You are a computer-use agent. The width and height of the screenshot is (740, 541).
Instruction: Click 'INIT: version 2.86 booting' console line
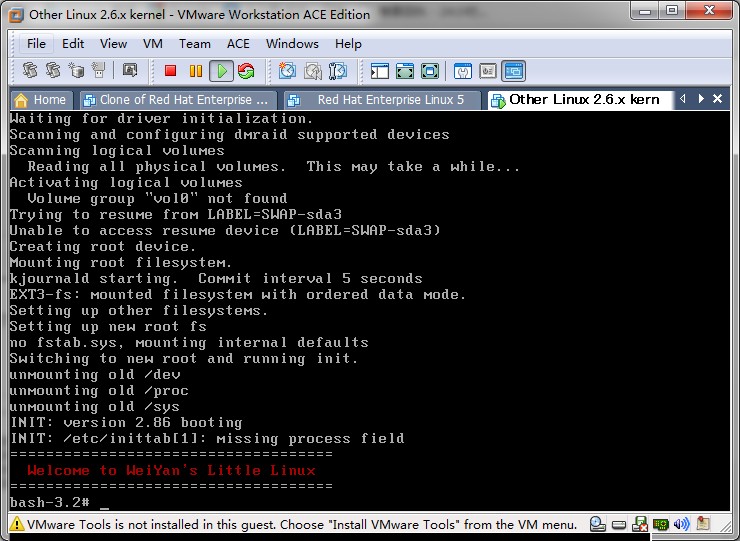pos(126,423)
